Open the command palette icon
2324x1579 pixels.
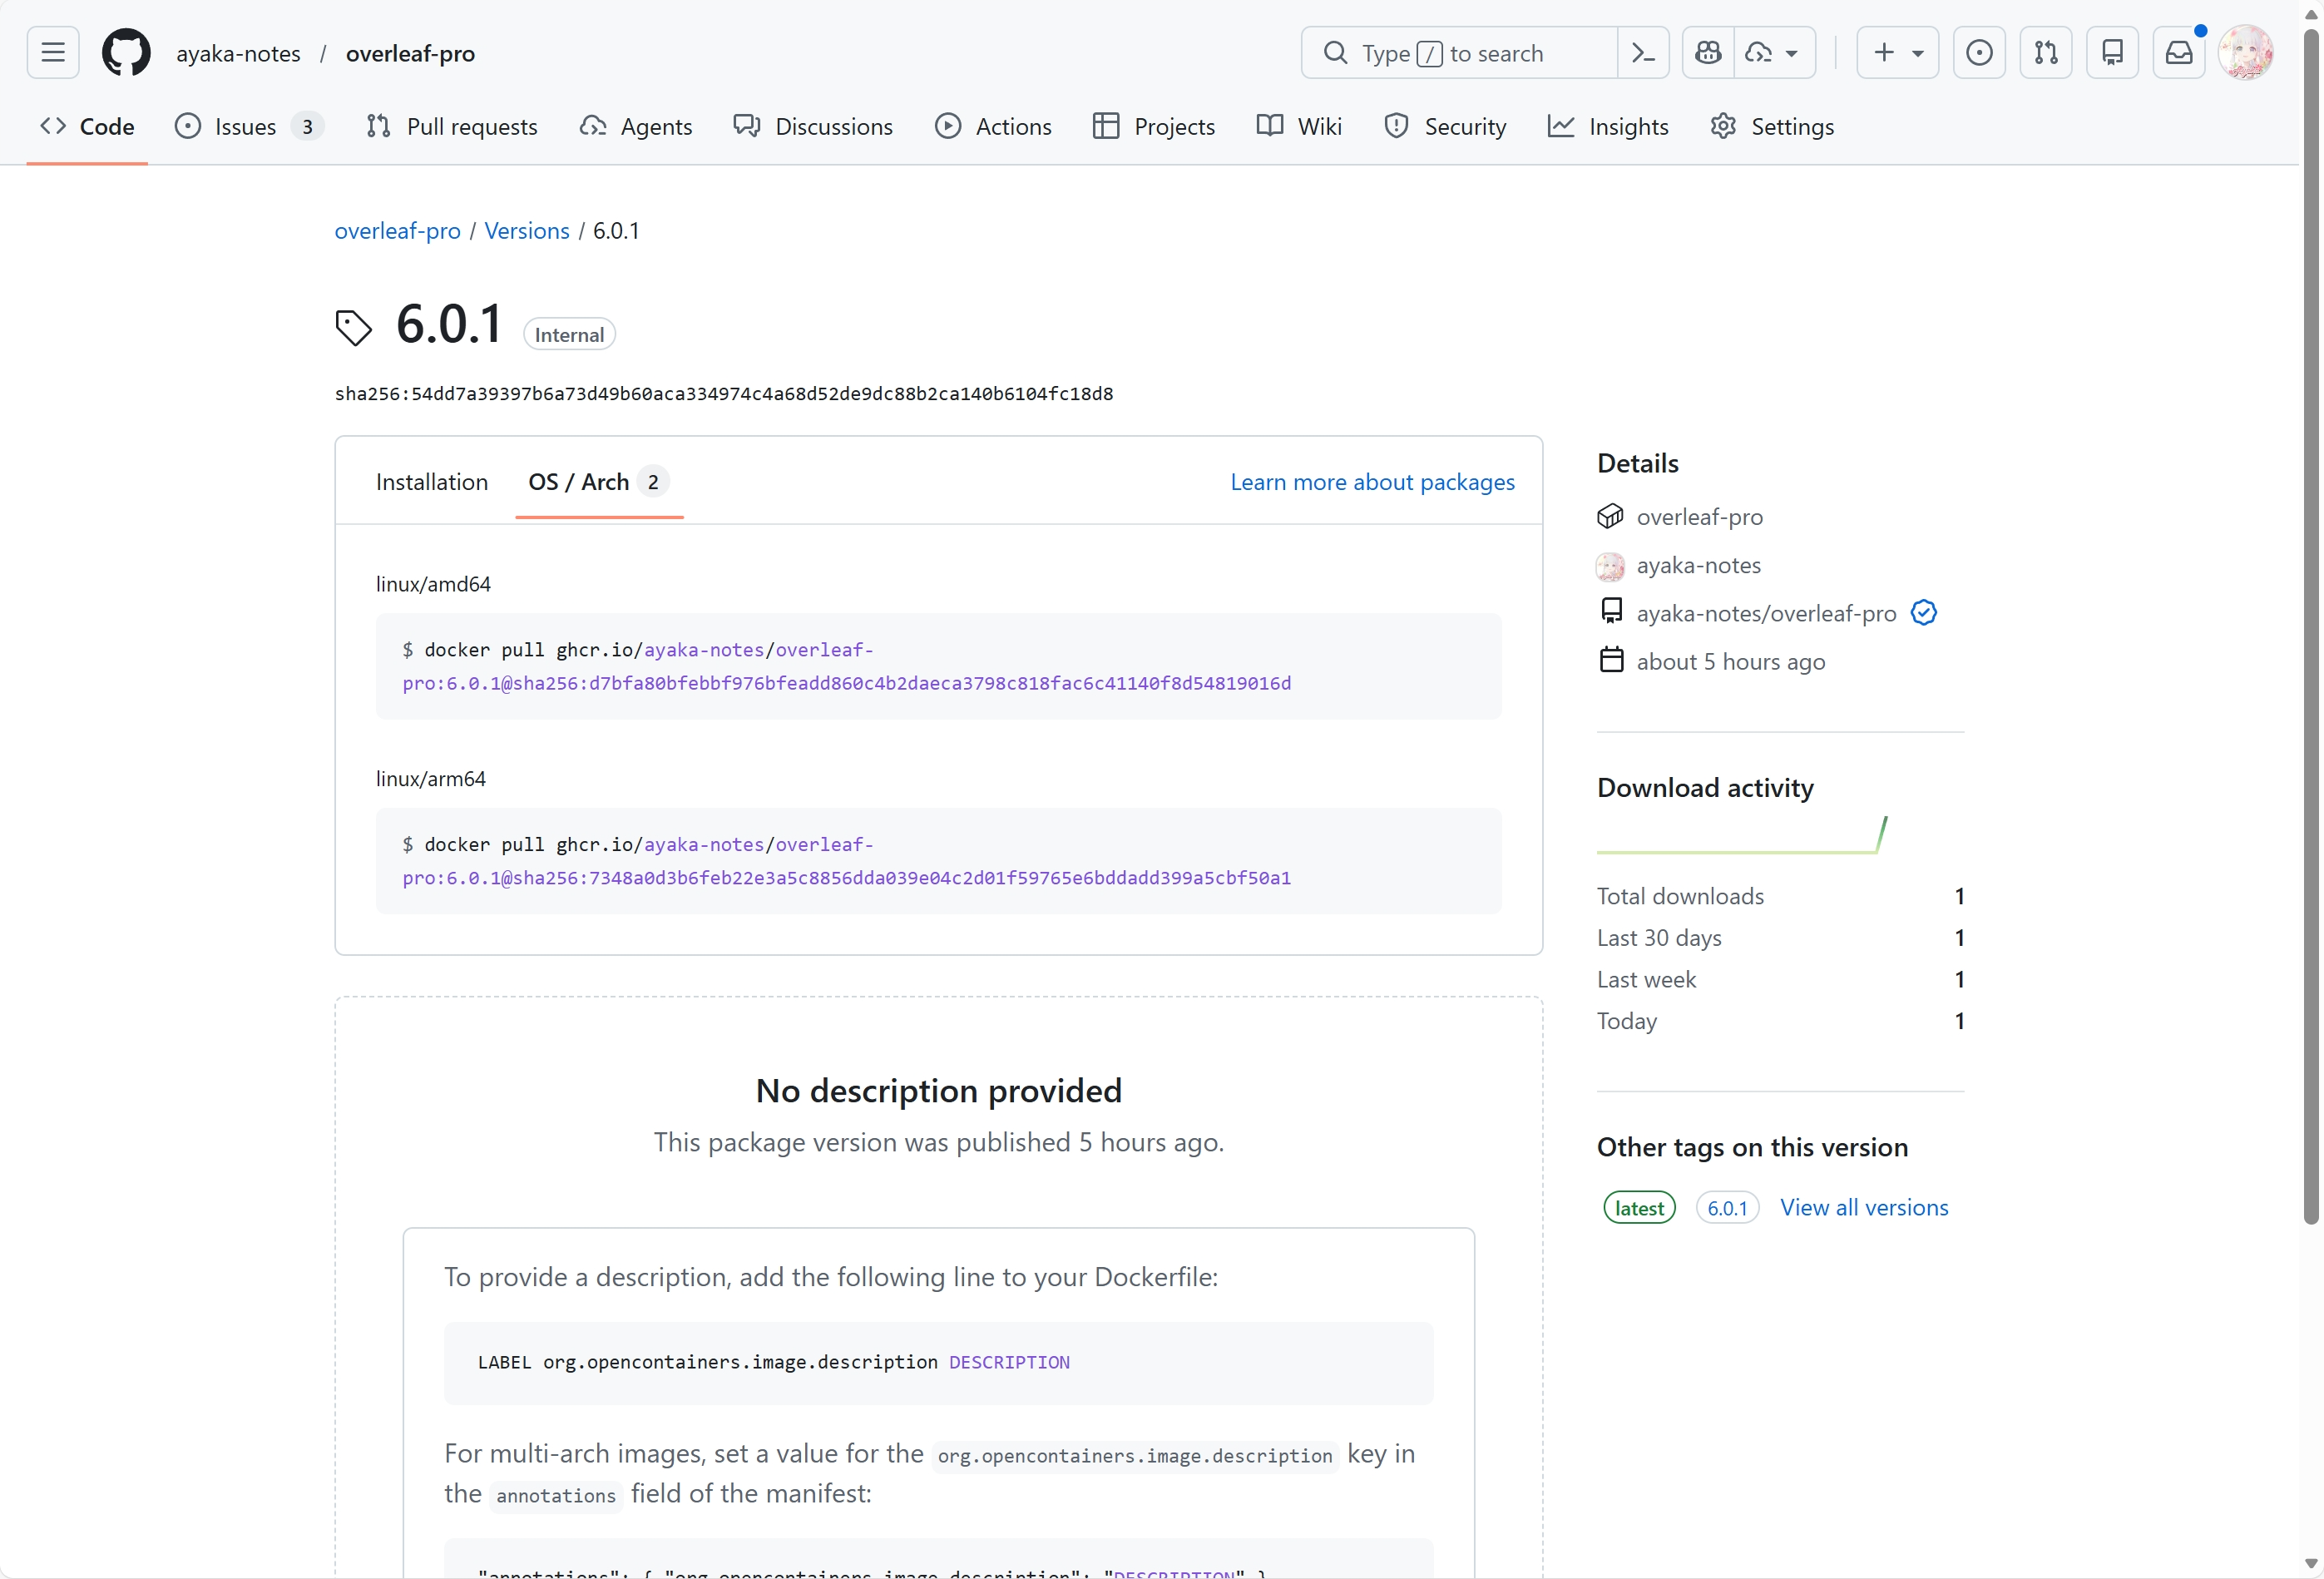[x=1643, y=53]
